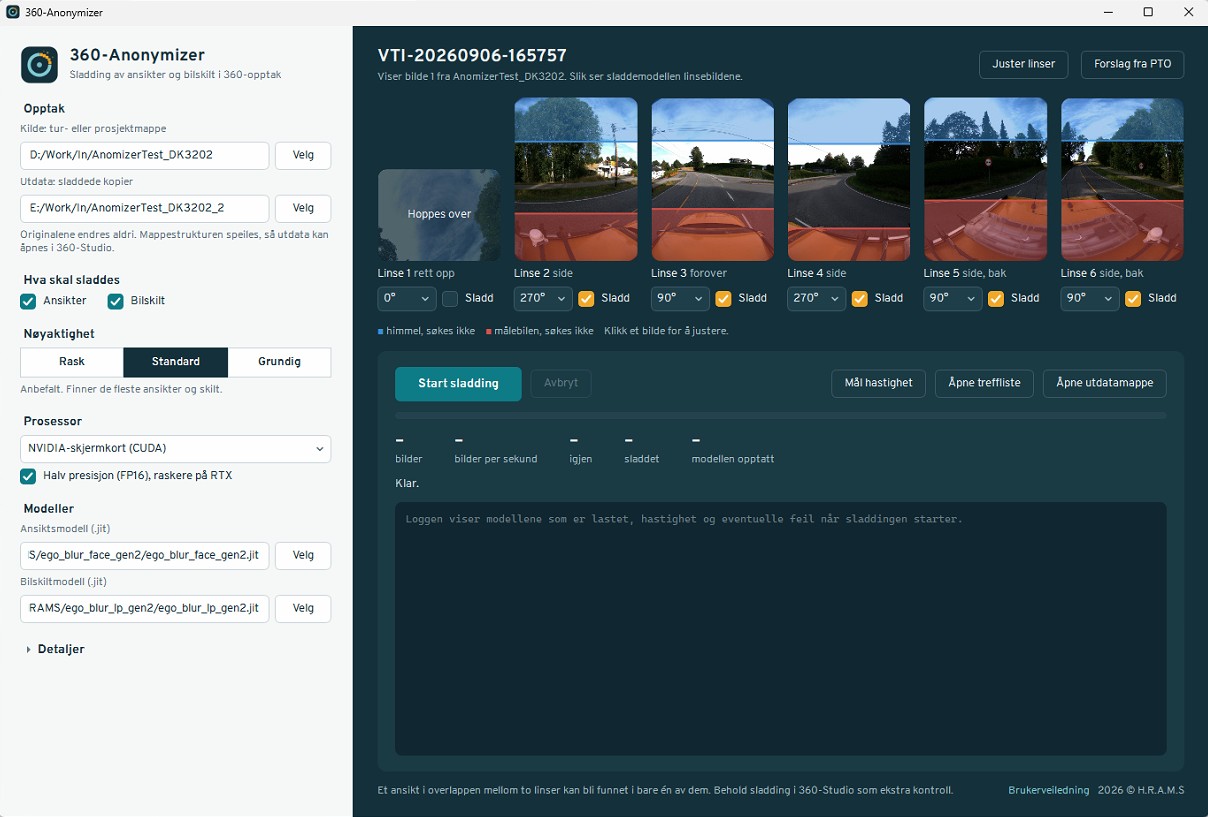The height and width of the screenshot is (817, 1208).
Task: Enable the Sladd checkbox for Linse 1
Action: tap(450, 298)
